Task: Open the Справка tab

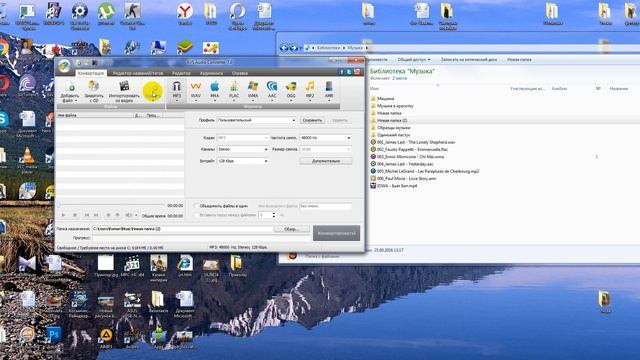Action: click(x=240, y=73)
